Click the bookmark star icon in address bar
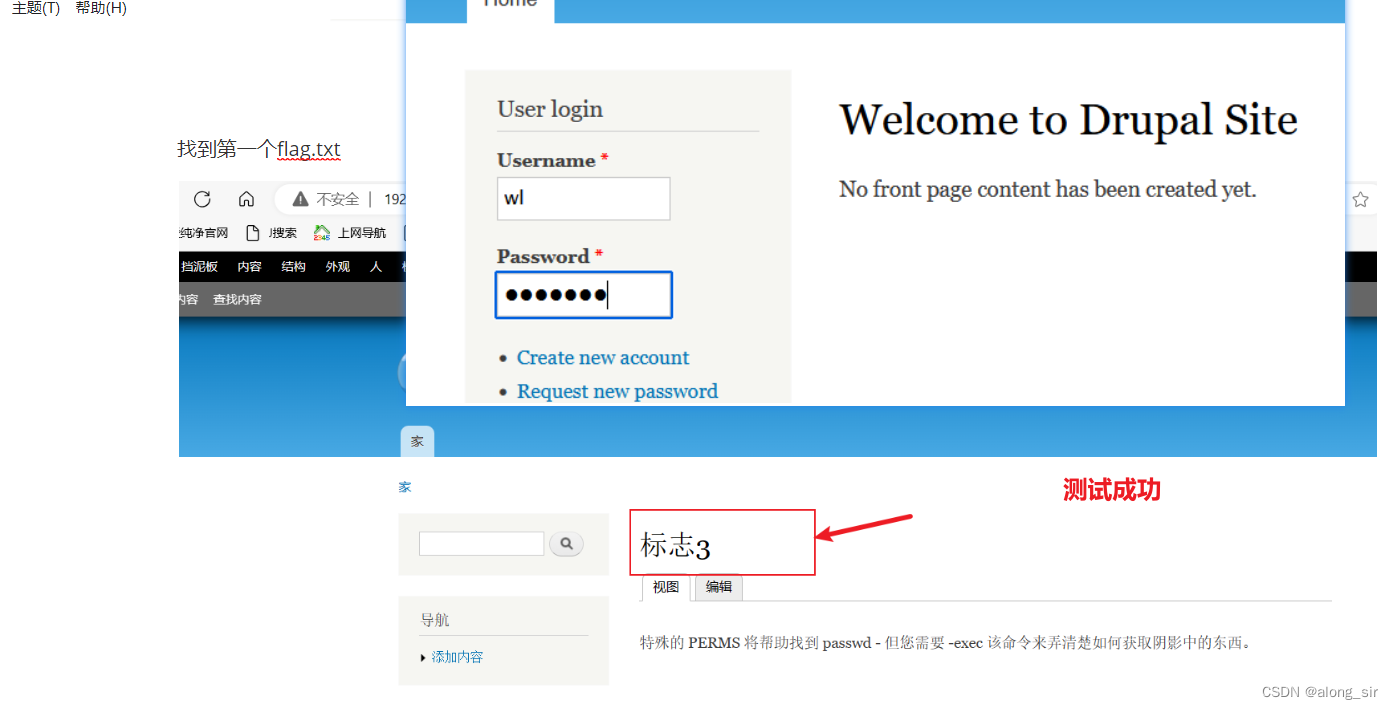Screen dimensions: 1393x709 click(1360, 200)
